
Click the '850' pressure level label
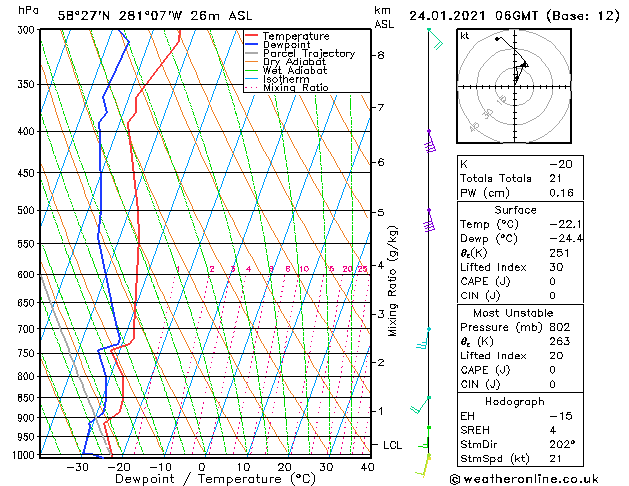pos(26,398)
